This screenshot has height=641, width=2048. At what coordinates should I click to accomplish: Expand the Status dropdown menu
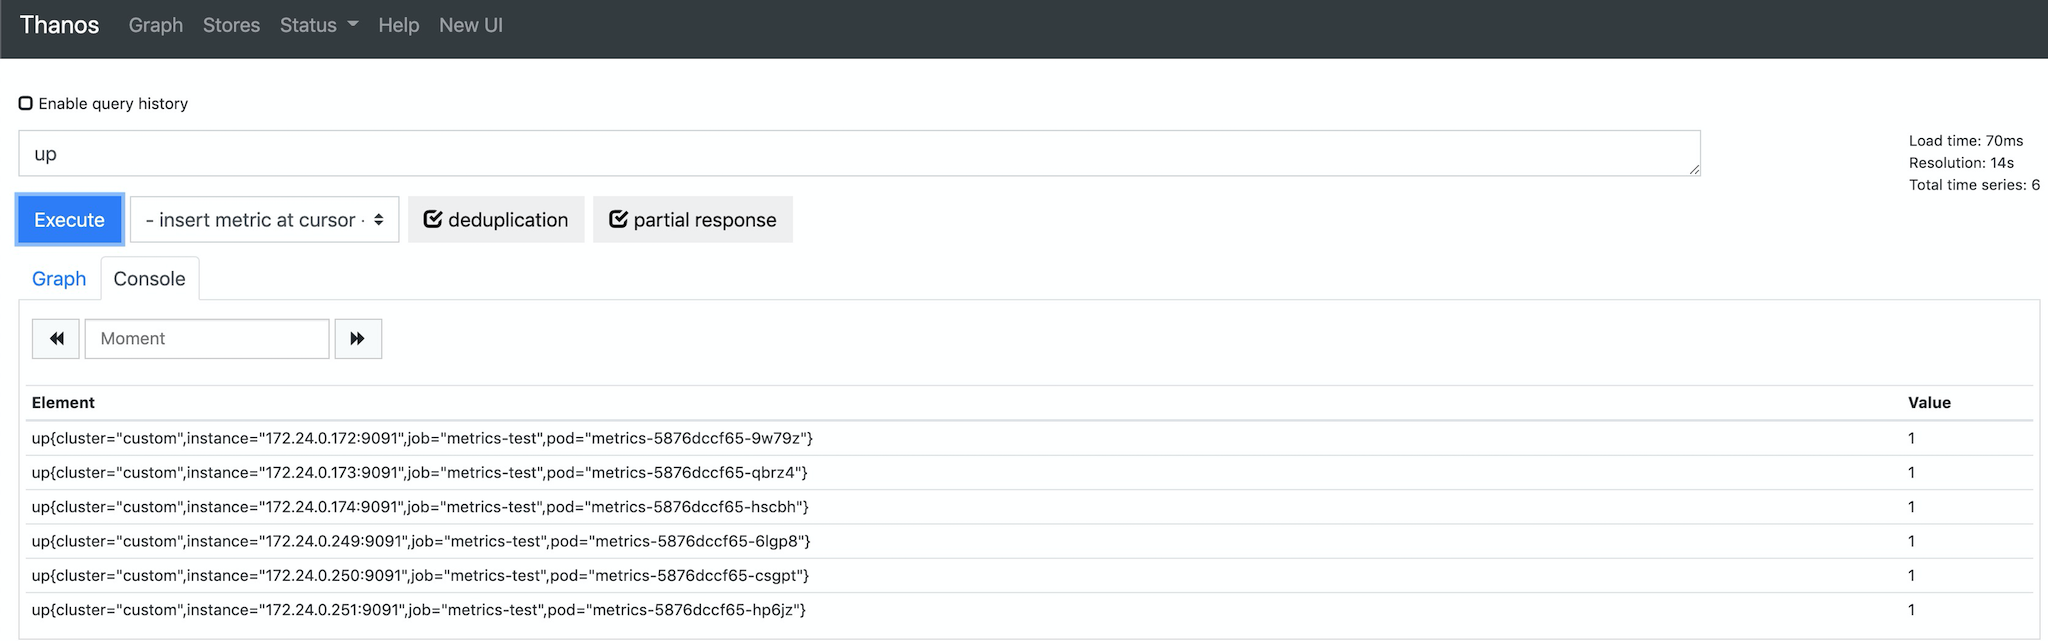[x=319, y=25]
